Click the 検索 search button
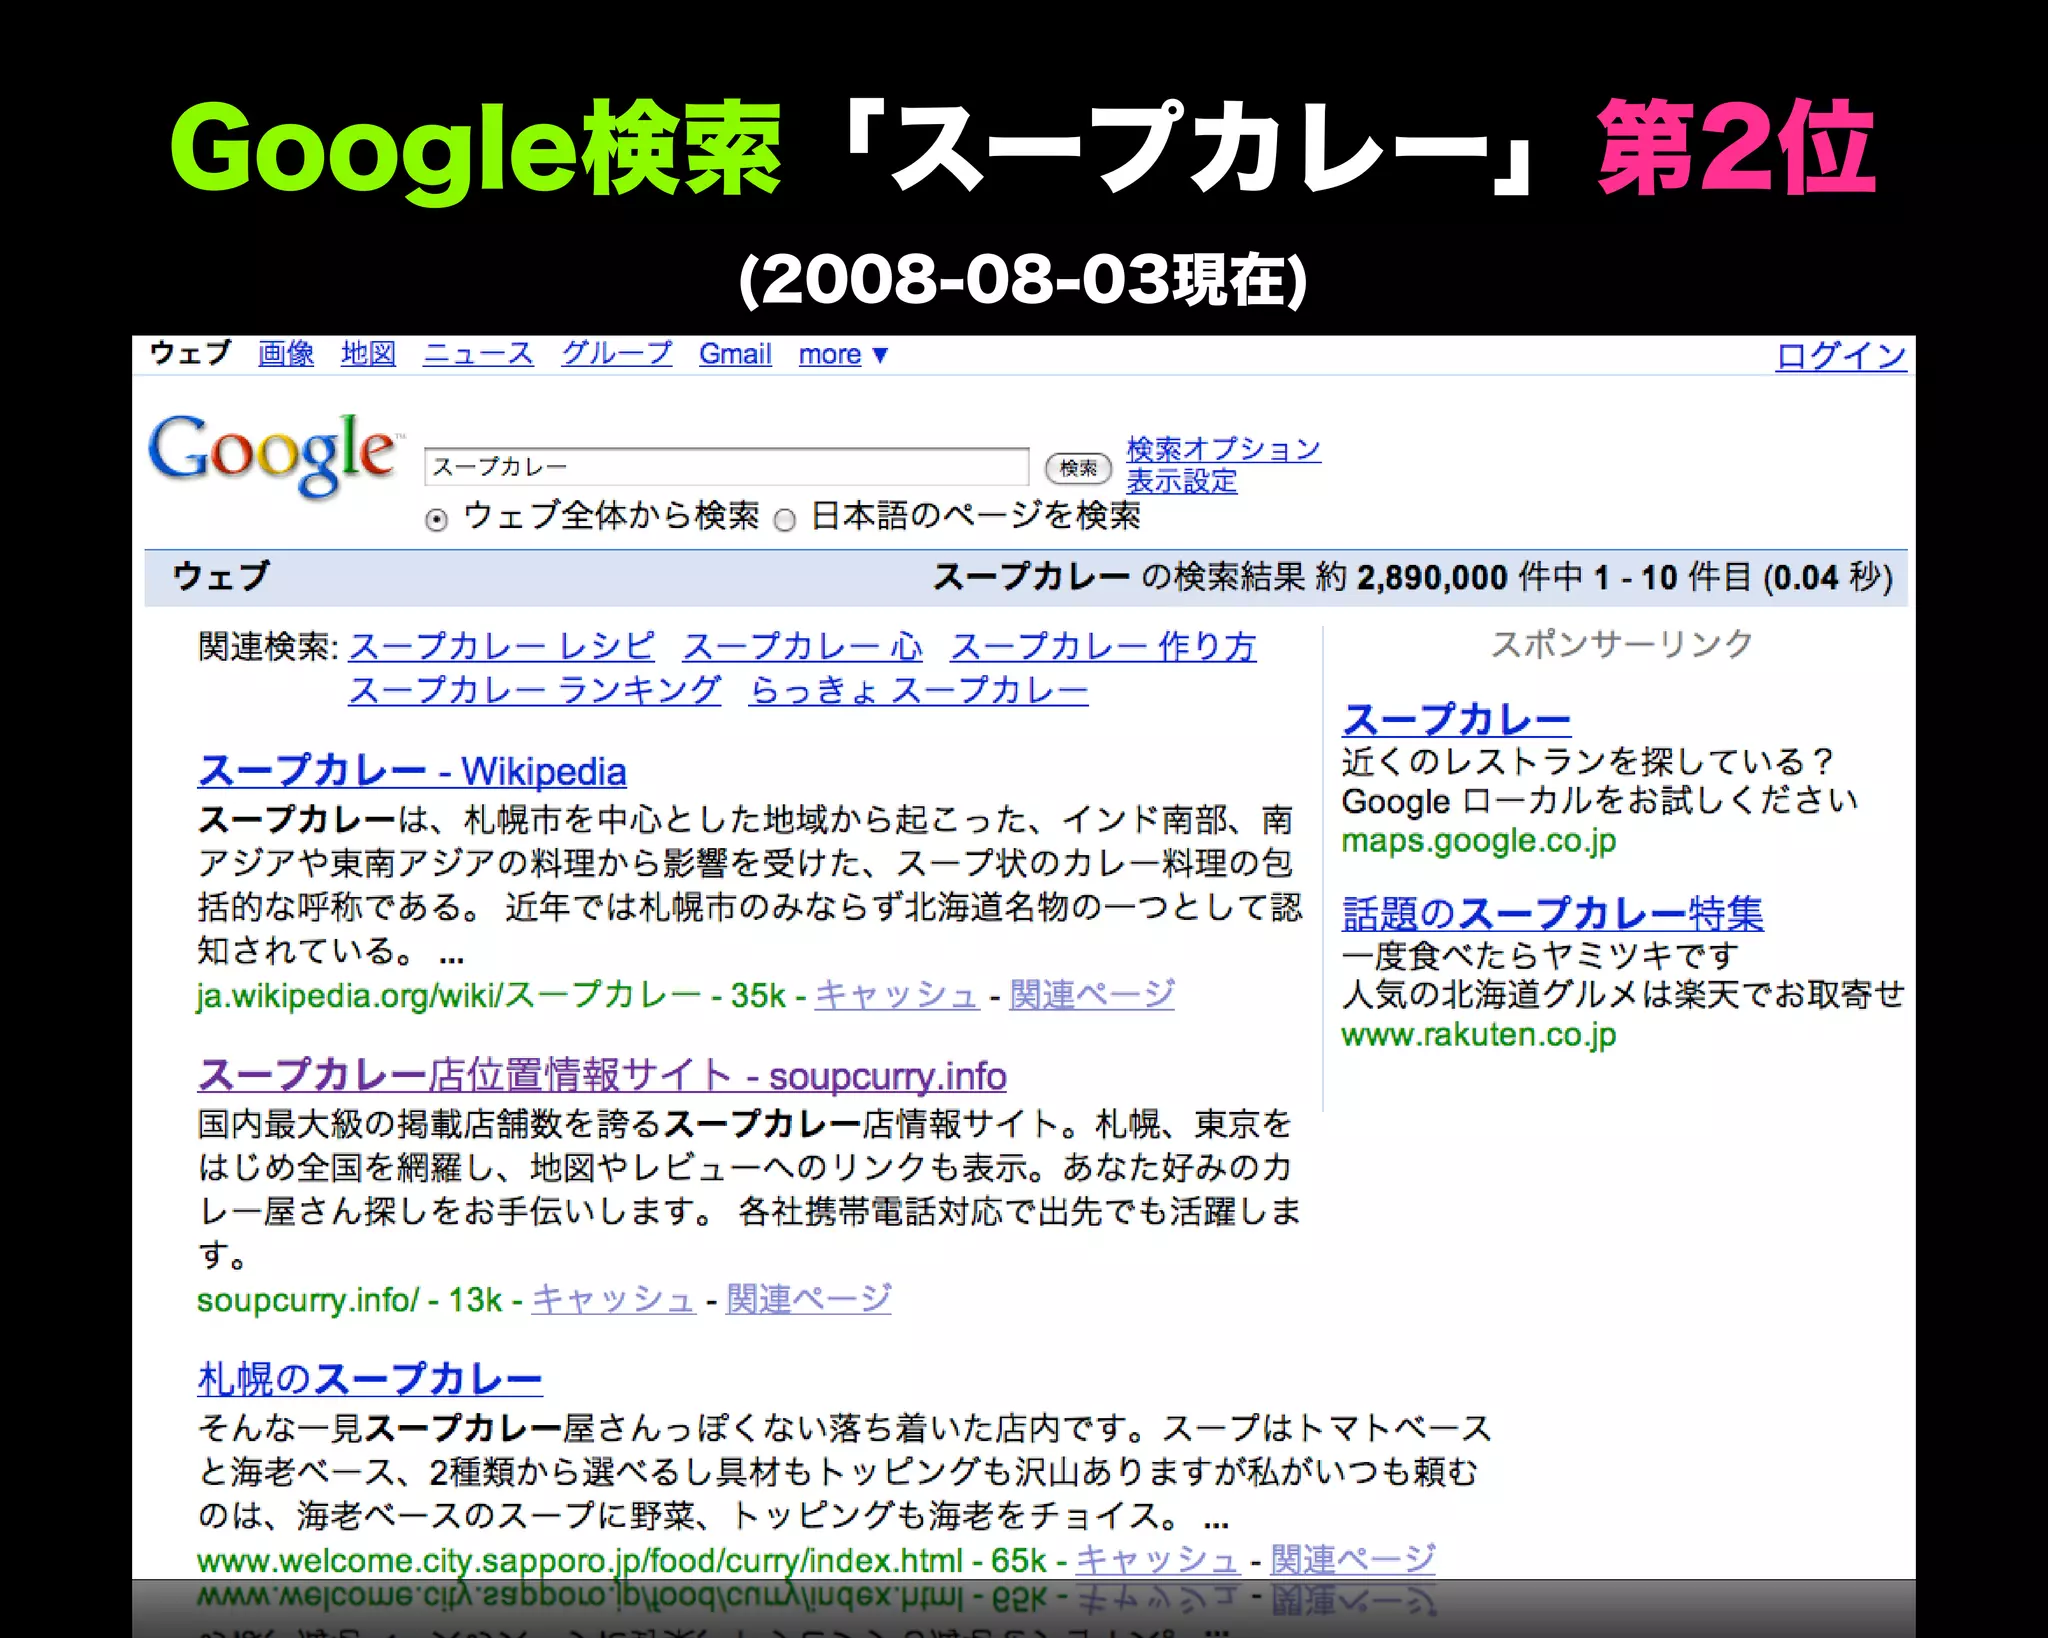This screenshot has height=1638, width=2048. pyautogui.click(x=1078, y=467)
